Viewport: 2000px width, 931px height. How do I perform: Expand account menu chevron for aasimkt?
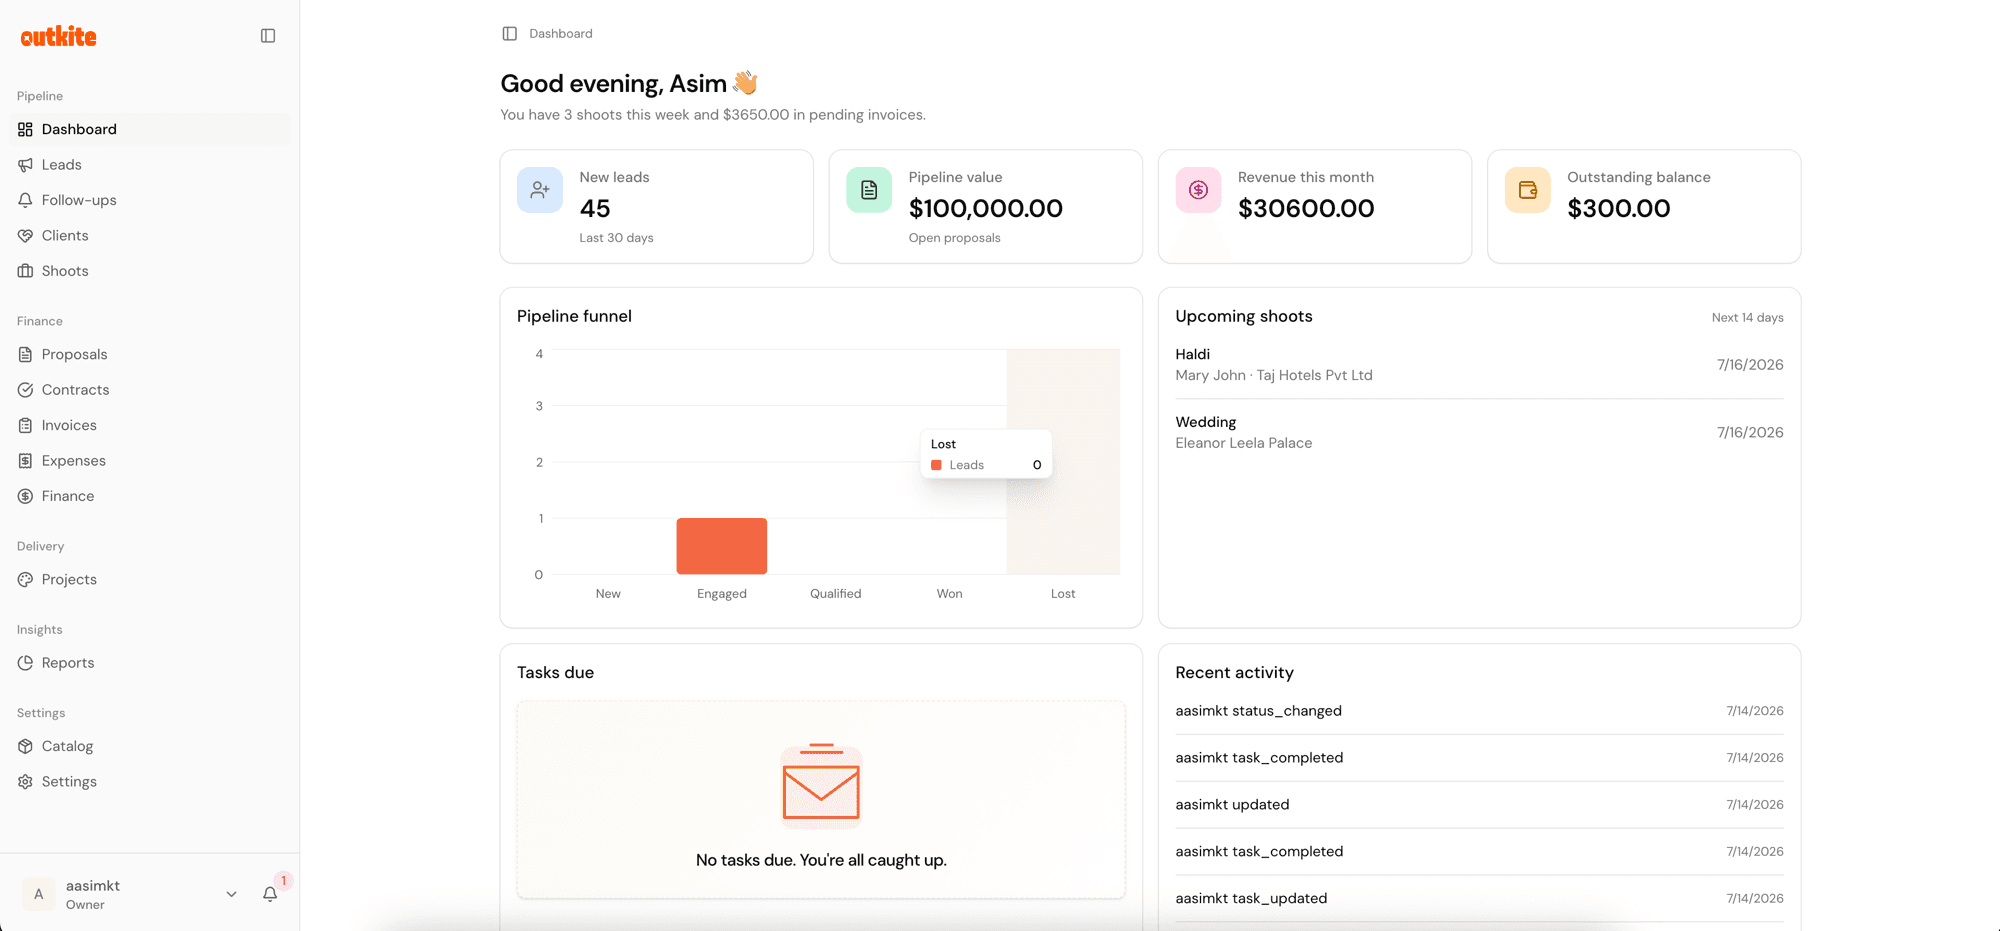tap(231, 894)
